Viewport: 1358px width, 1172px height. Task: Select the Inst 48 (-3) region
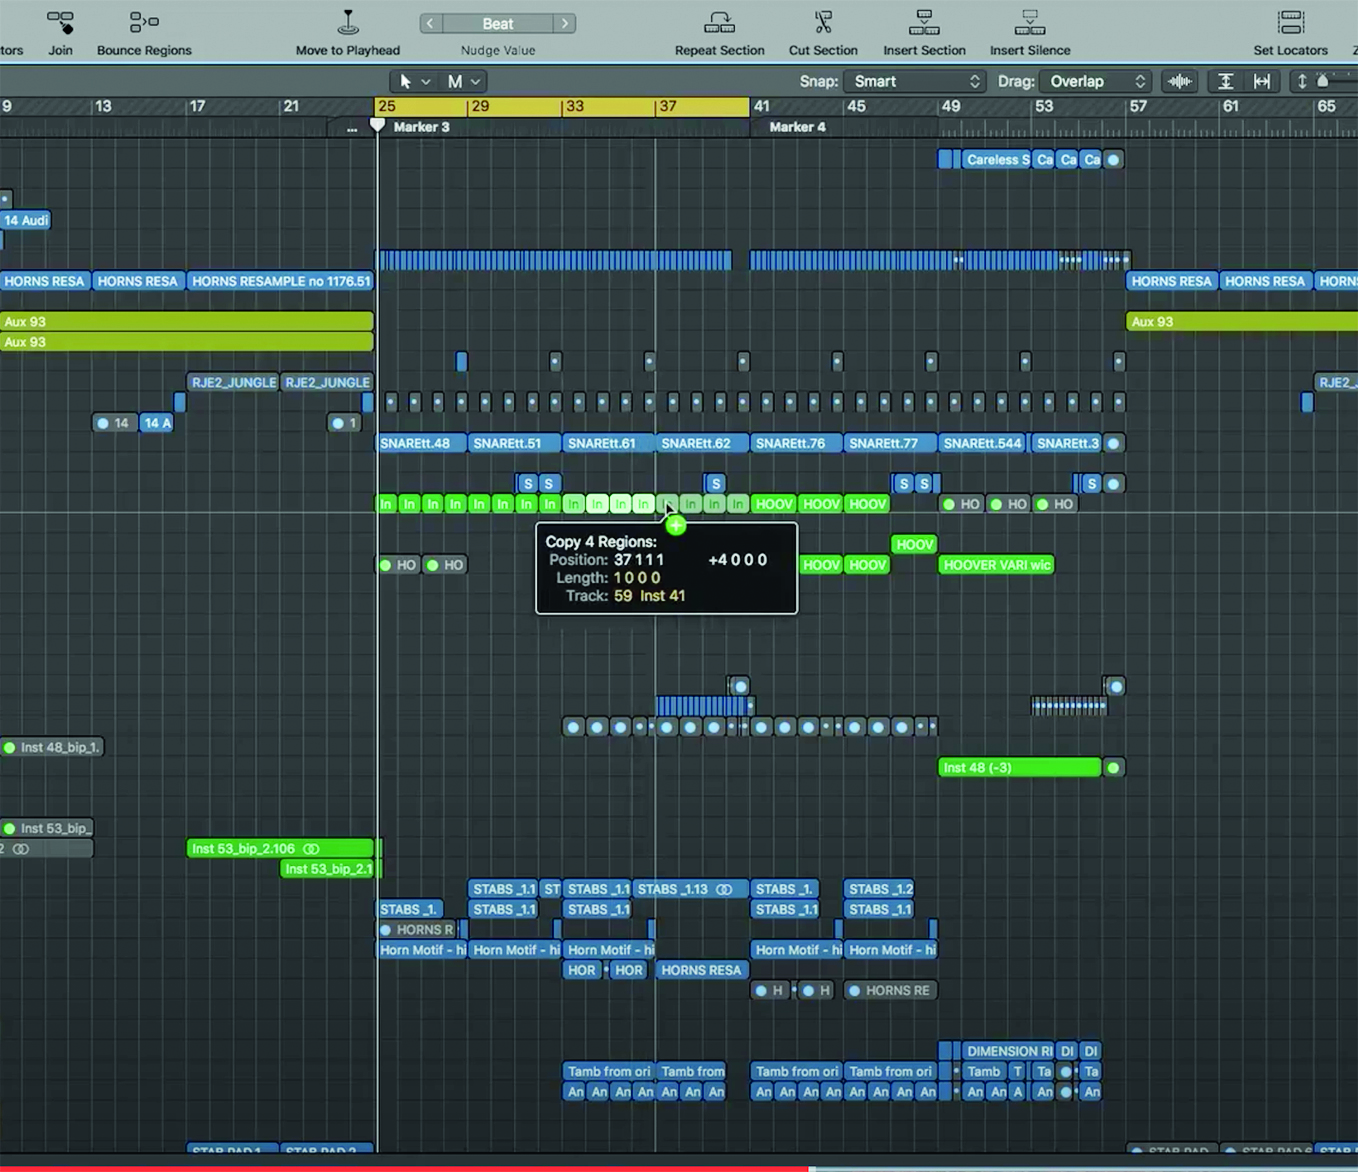(x=1019, y=768)
